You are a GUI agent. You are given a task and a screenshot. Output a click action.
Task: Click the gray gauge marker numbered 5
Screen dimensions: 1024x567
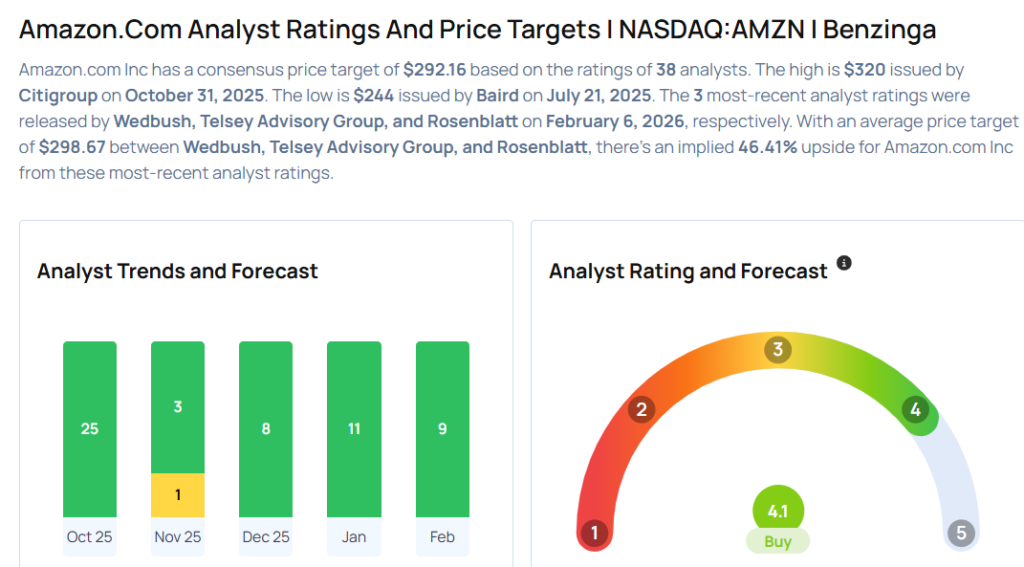[961, 533]
